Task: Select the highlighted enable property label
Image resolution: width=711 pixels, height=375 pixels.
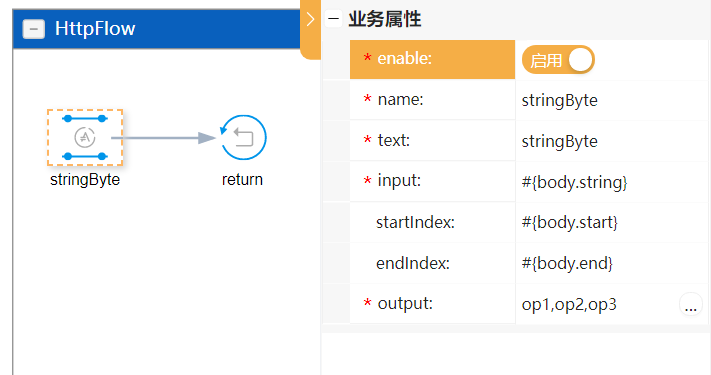Action: click(x=433, y=59)
